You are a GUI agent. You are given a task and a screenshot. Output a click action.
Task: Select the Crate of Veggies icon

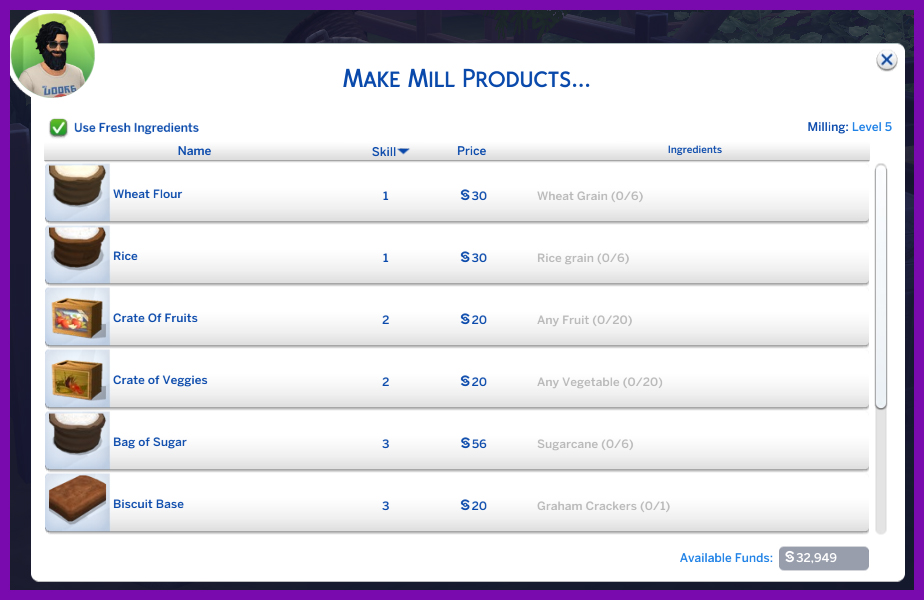77,378
